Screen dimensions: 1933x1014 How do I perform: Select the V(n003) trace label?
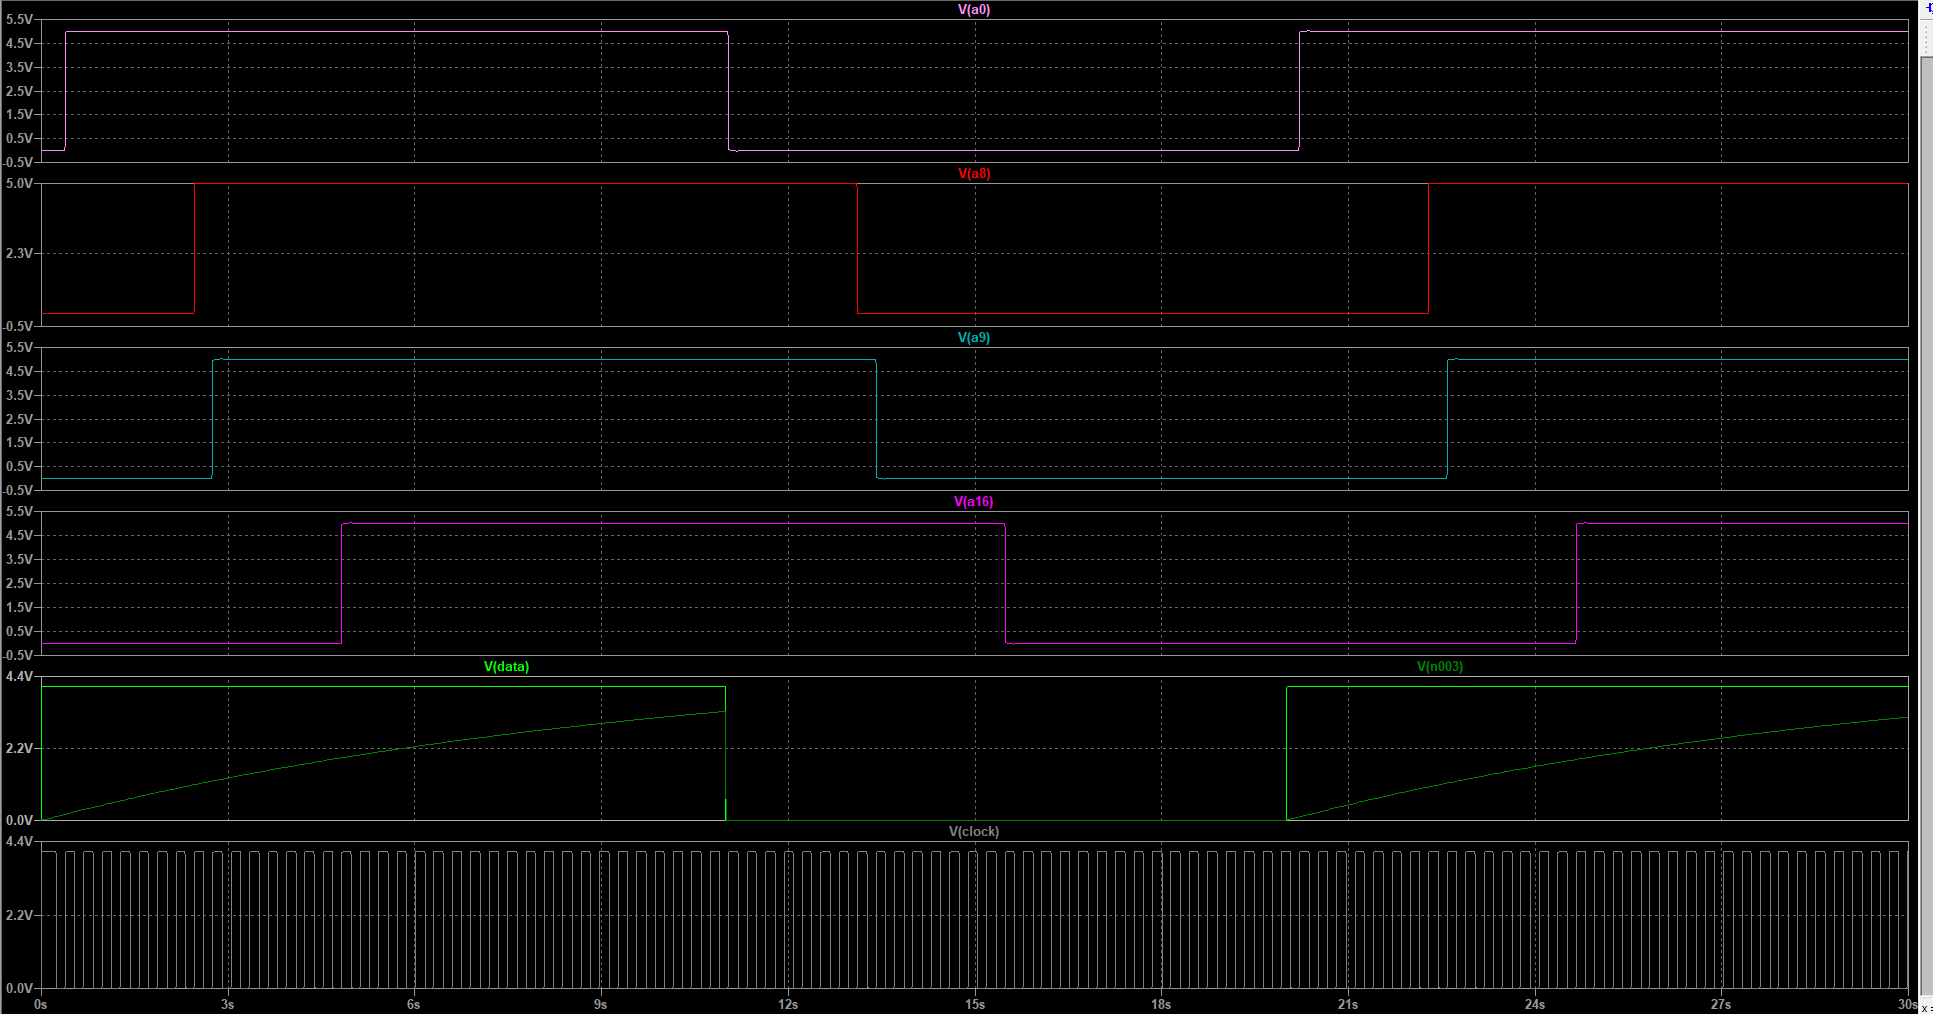[x=1439, y=666]
